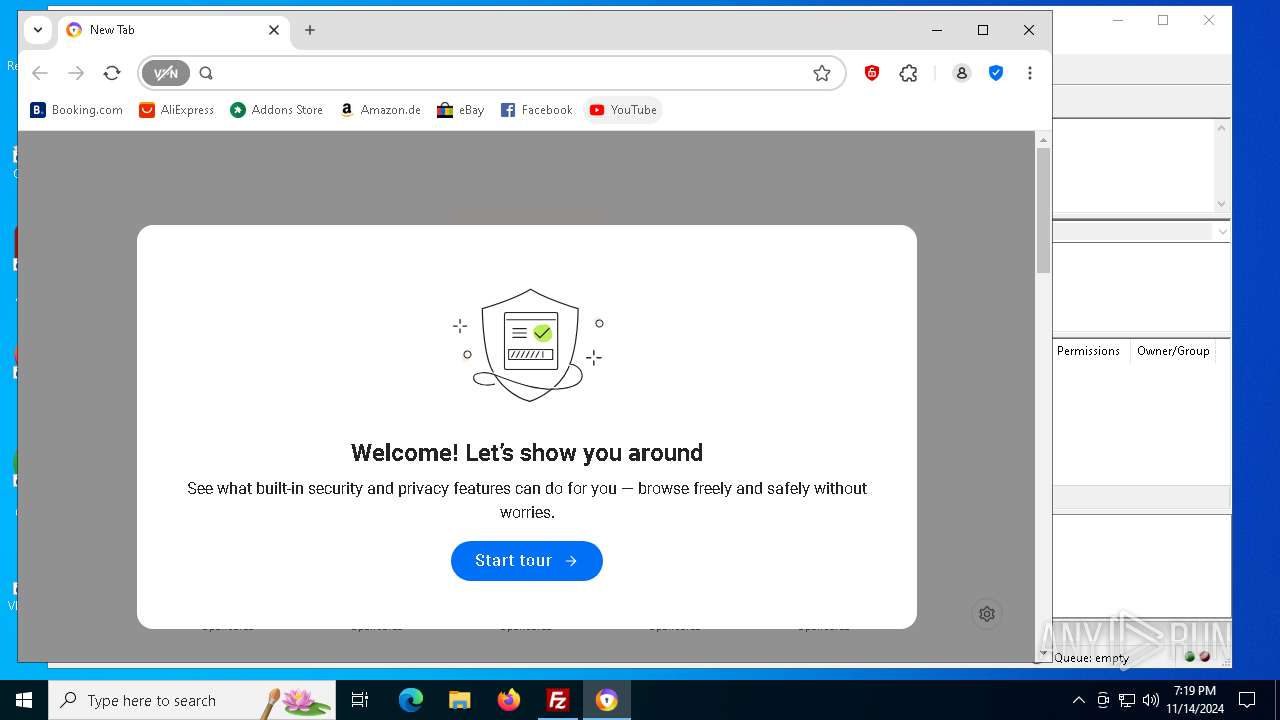1280x720 pixels.
Task: Open the user profile icon
Action: 961,73
